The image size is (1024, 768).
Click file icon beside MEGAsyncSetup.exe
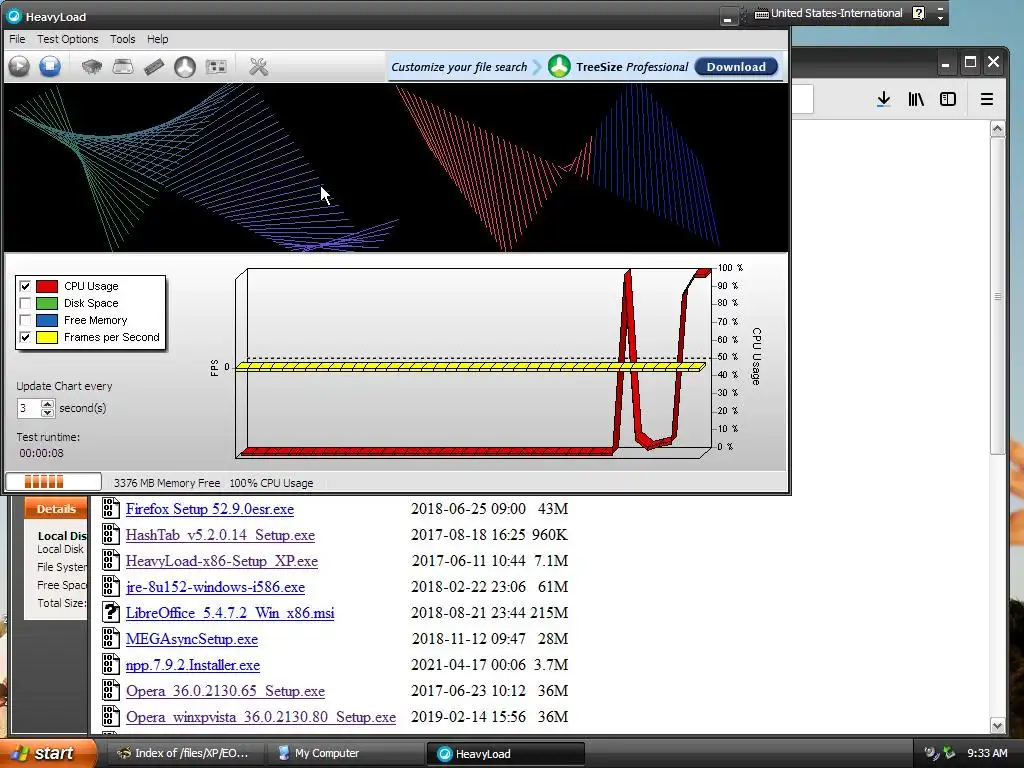tap(111, 638)
